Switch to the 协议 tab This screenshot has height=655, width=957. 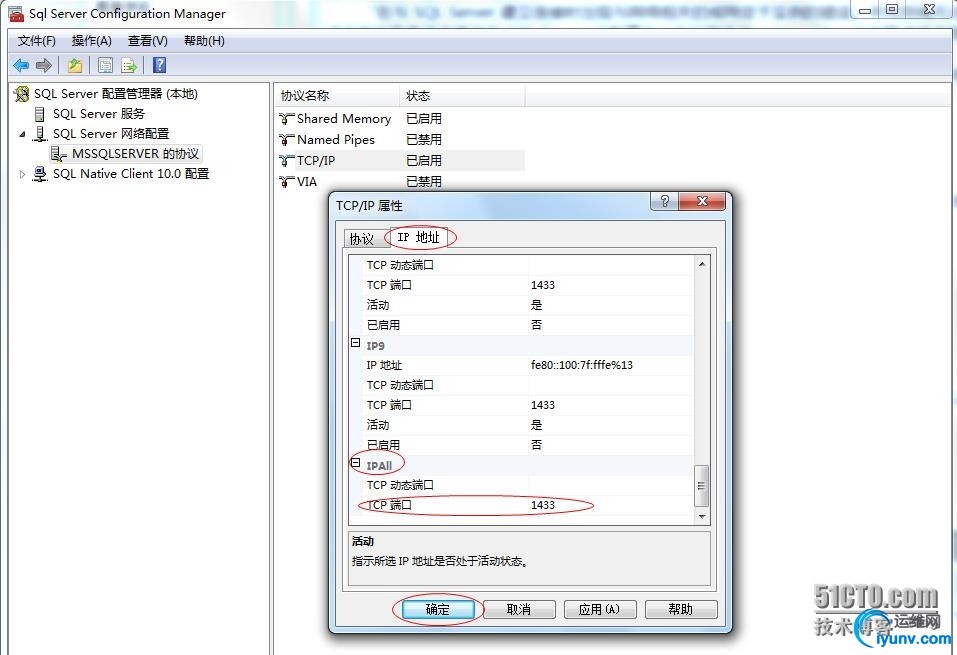[x=361, y=238]
